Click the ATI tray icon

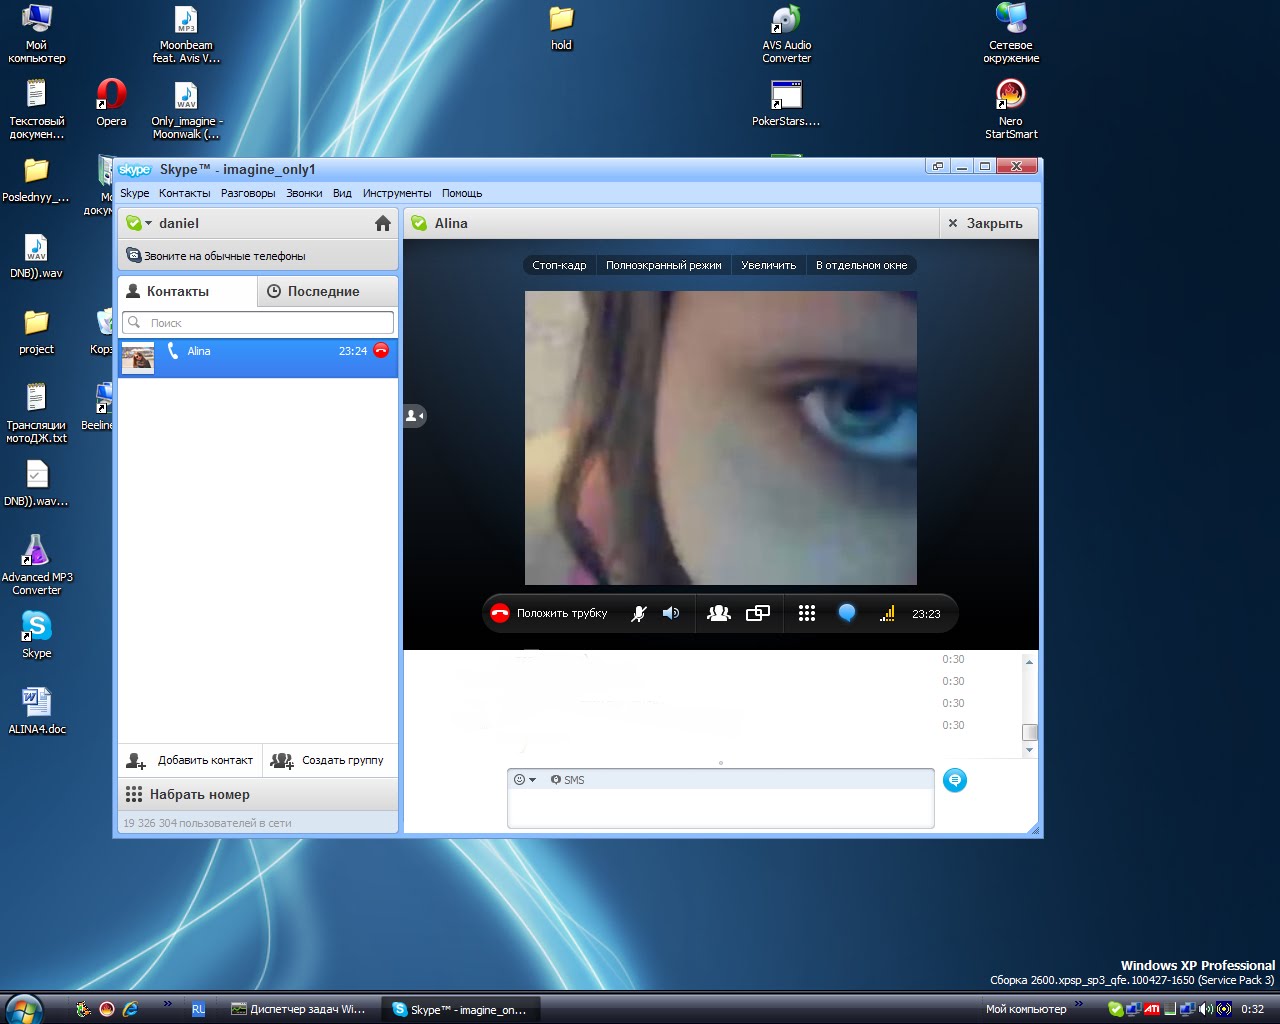[1152, 1009]
